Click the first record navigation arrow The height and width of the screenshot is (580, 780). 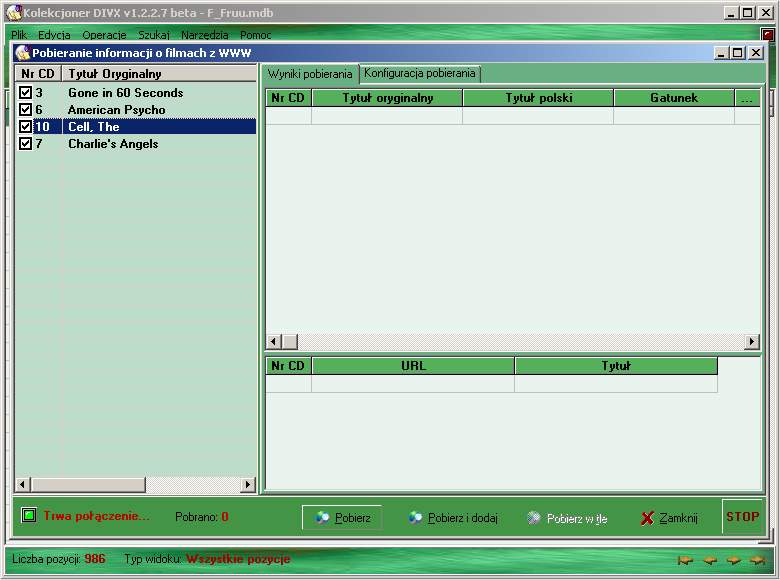pyautogui.click(x=686, y=560)
